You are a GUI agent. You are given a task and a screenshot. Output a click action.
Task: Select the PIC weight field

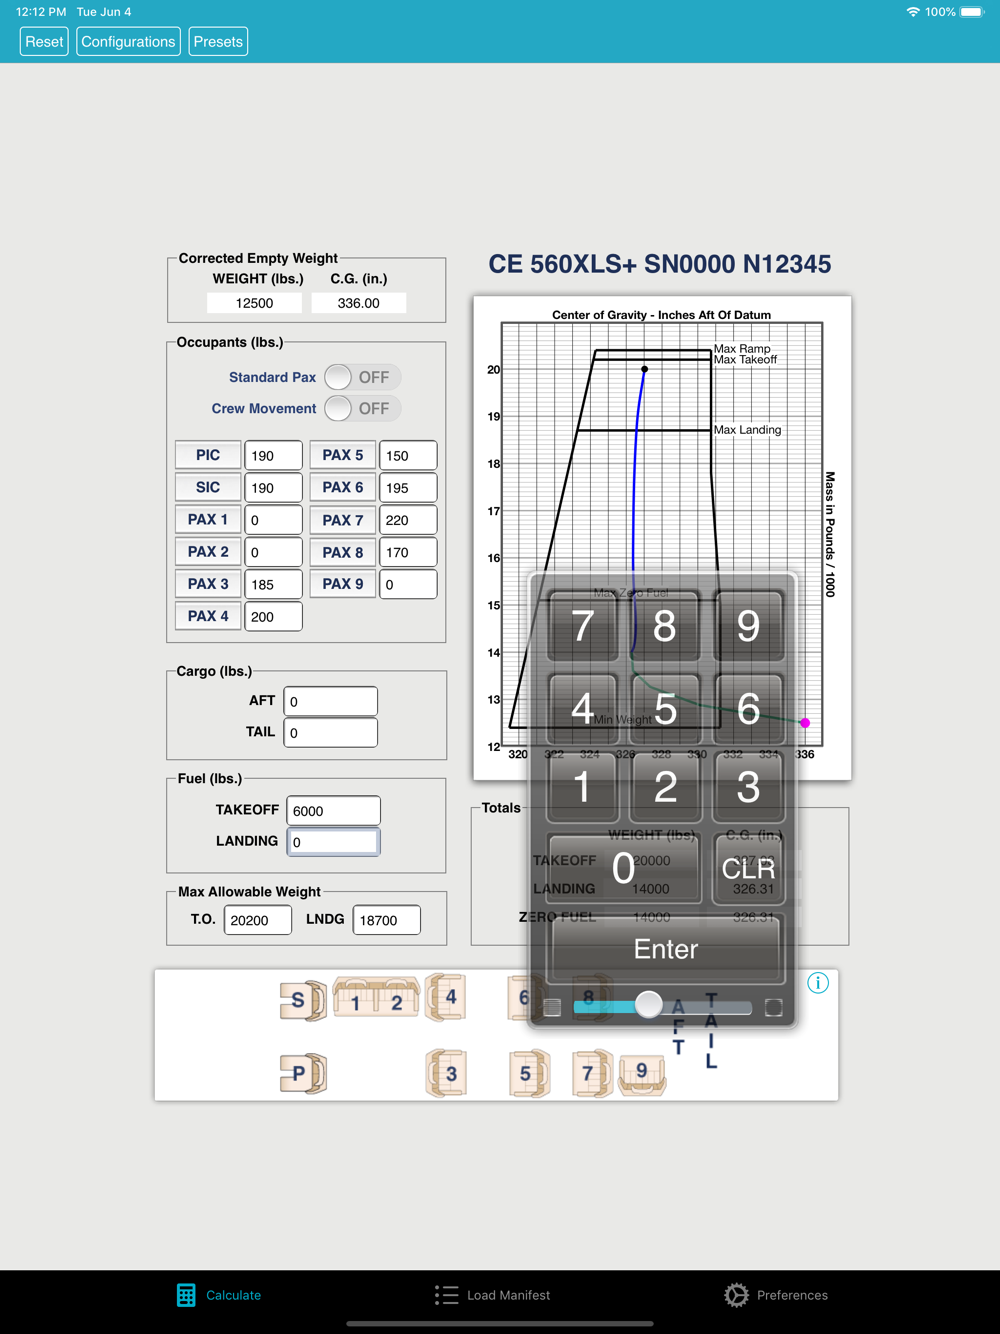(x=273, y=455)
